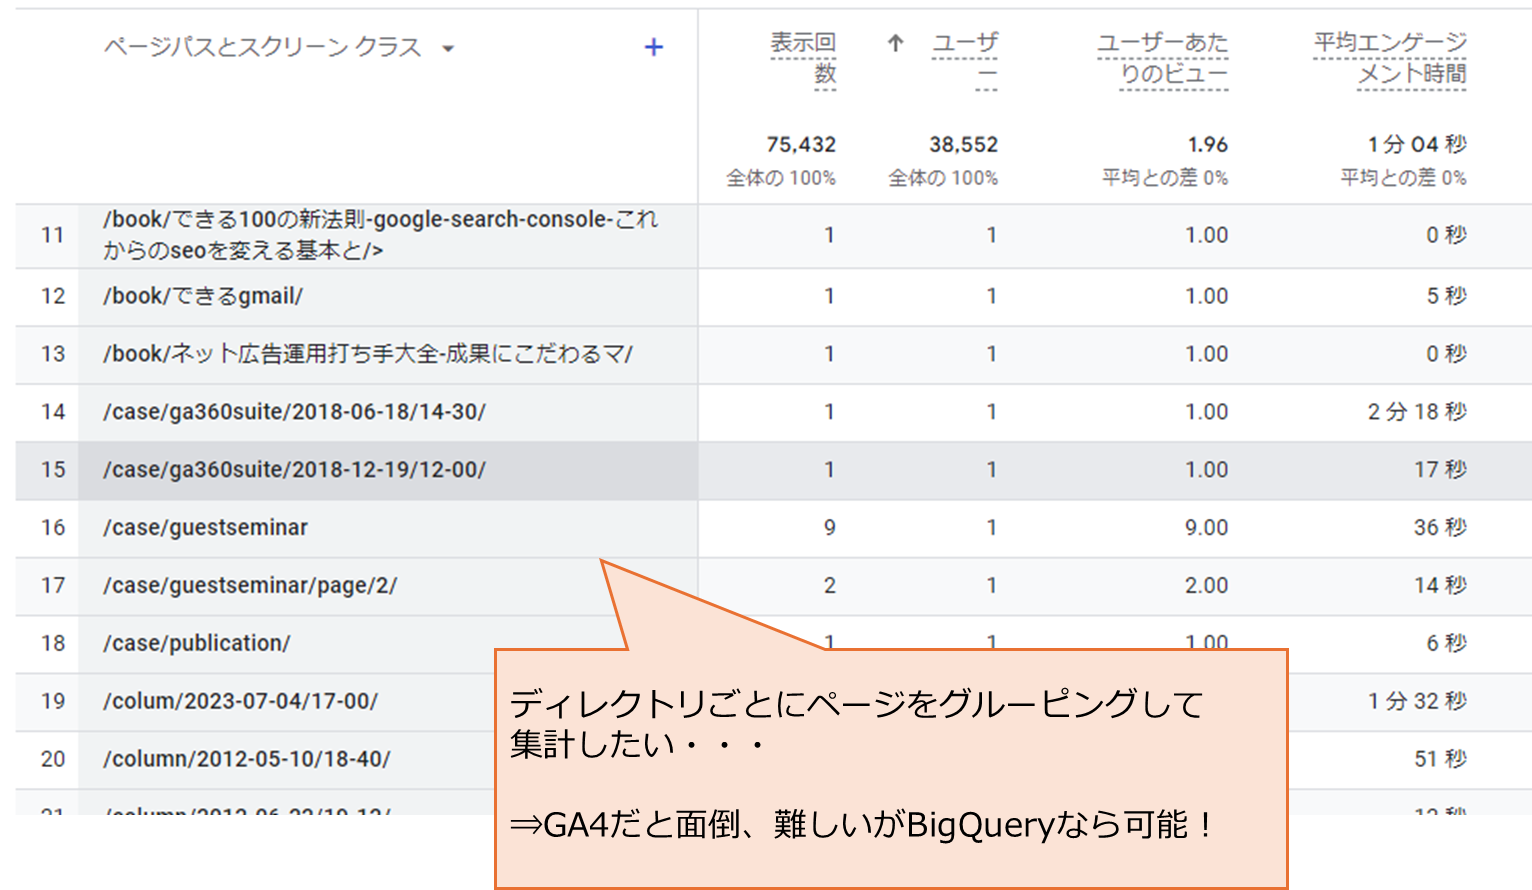Click the /colum/2023-07-04/17-00/ path

(240, 701)
